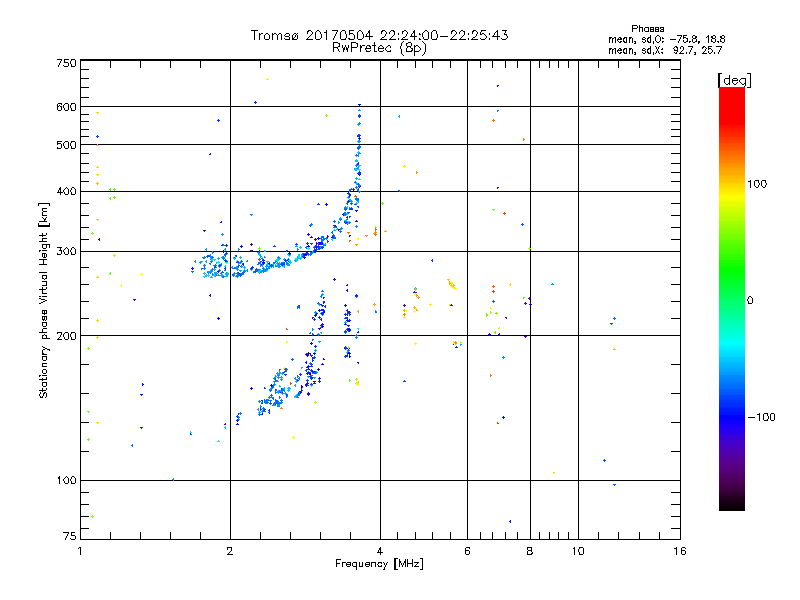Click the colorbar tick label '-100'
This screenshot has width=800, height=600.
[x=761, y=417]
